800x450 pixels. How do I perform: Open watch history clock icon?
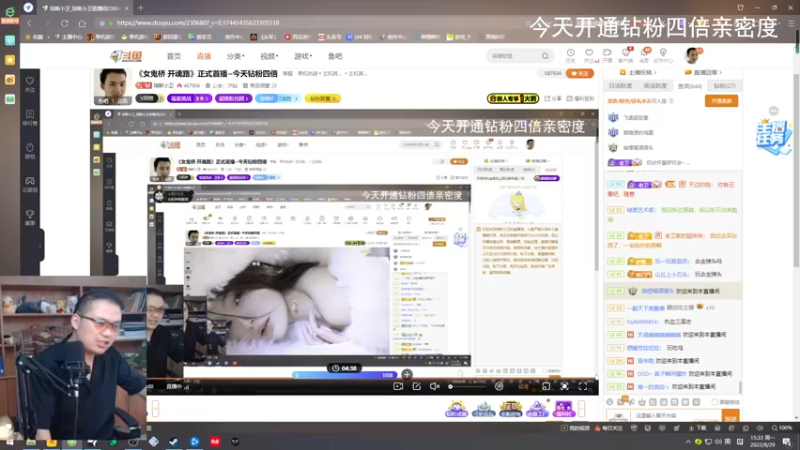(x=570, y=55)
